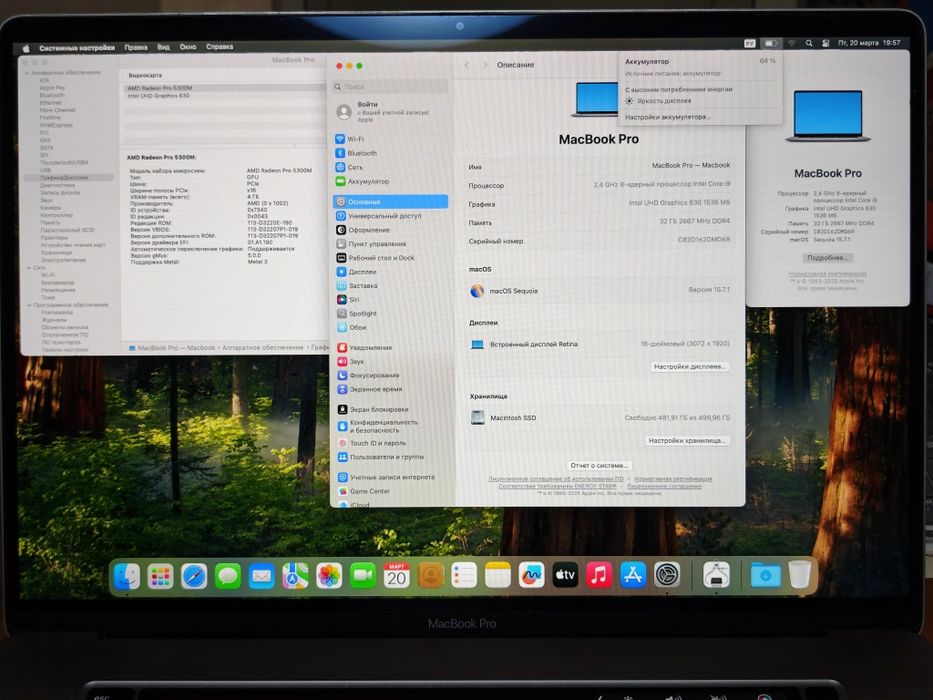Click the Имя row showing MacBook Pro — Macbook

599,166
